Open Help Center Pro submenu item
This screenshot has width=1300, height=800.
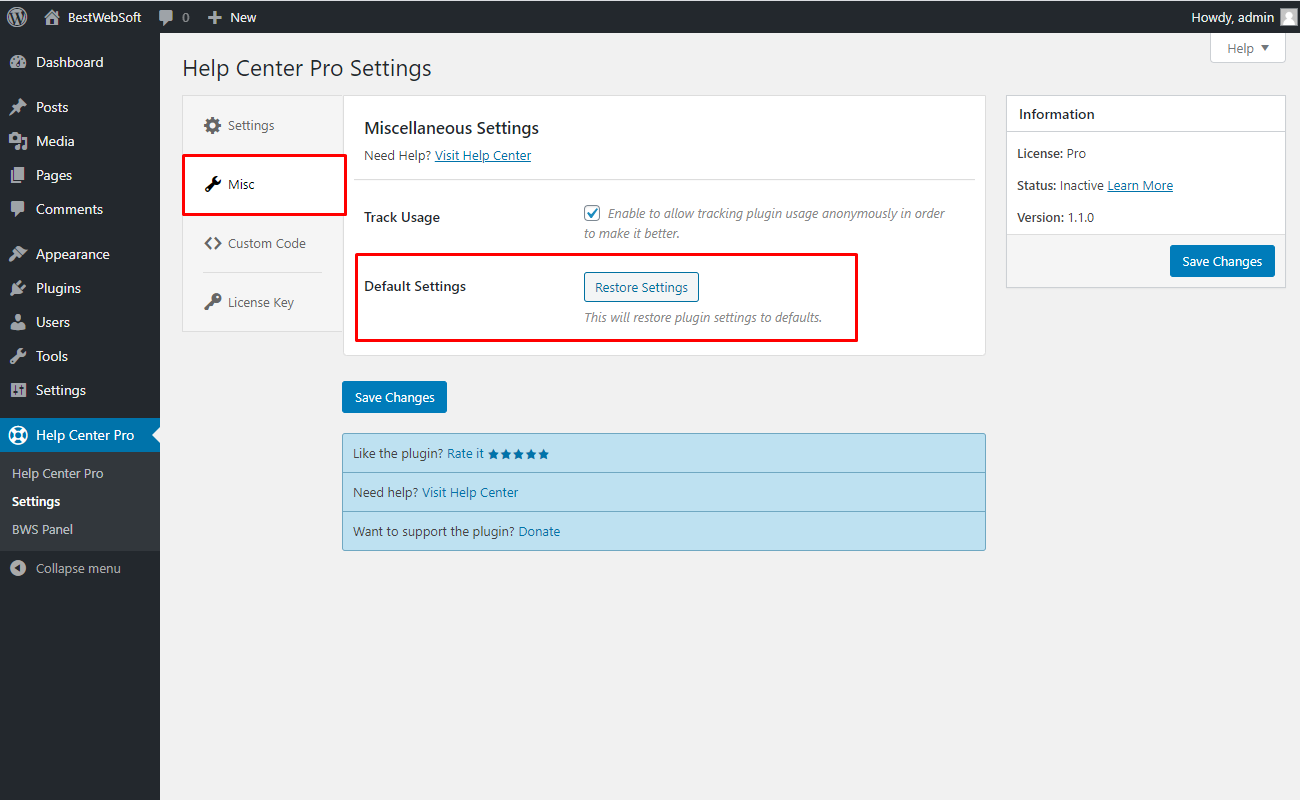tap(58, 474)
